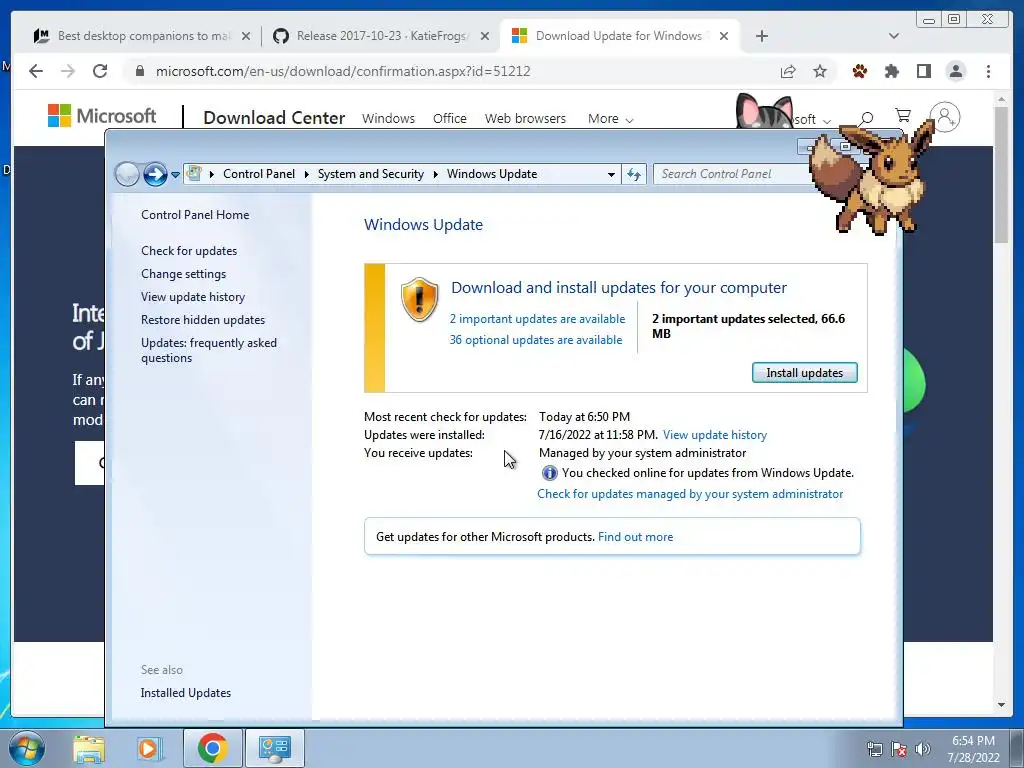Open Installed Updates under See also
The height and width of the screenshot is (768, 1024).
185,693
